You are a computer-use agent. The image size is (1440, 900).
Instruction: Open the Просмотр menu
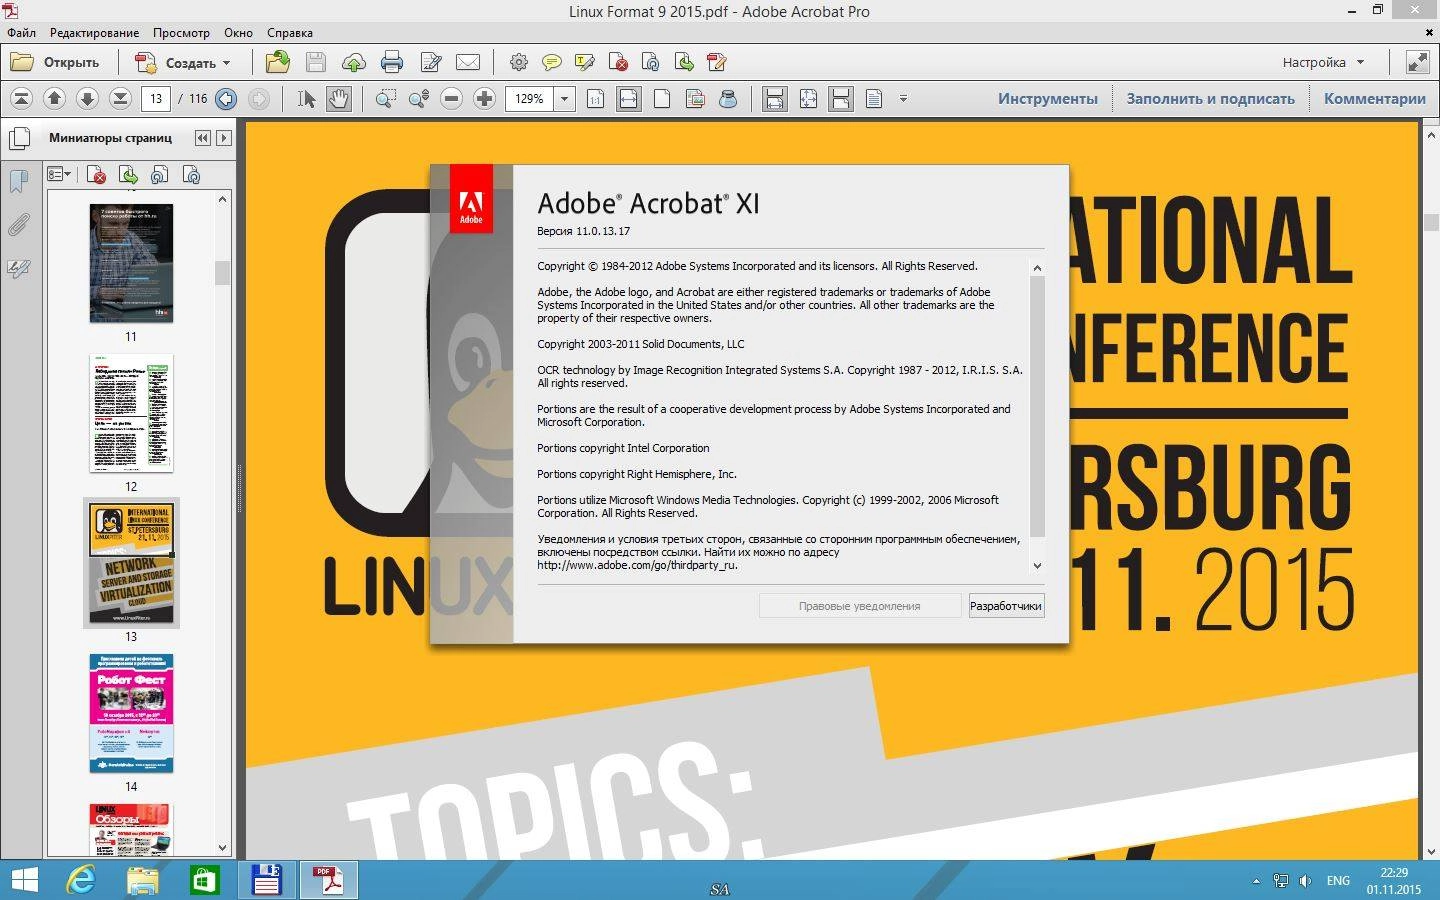coord(181,32)
